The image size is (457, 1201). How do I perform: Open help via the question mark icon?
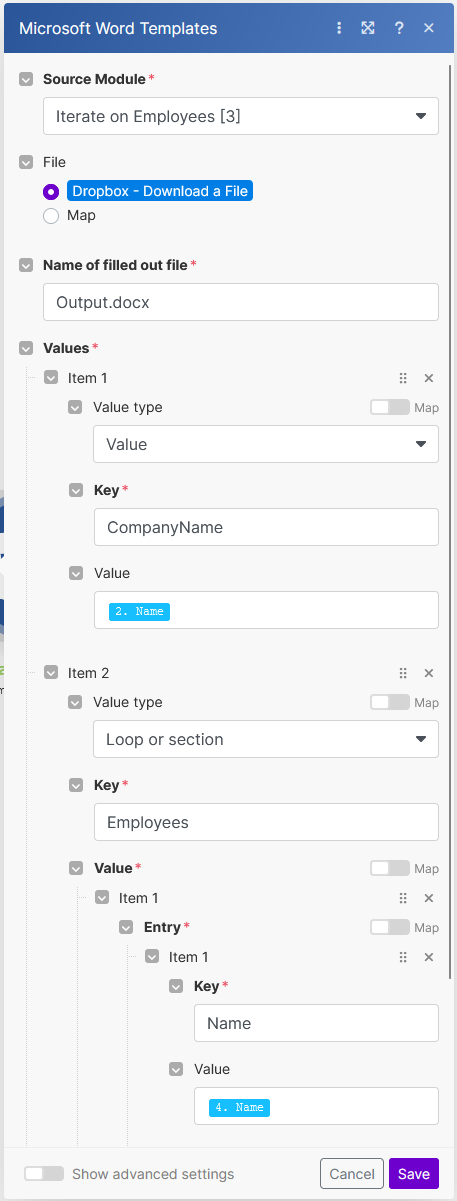[399, 28]
